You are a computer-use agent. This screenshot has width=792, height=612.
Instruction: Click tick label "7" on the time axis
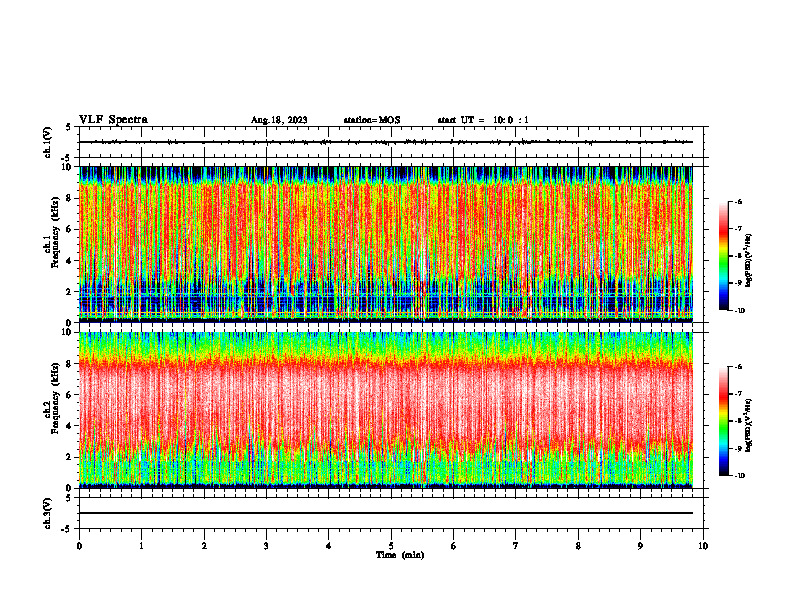[516, 546]
